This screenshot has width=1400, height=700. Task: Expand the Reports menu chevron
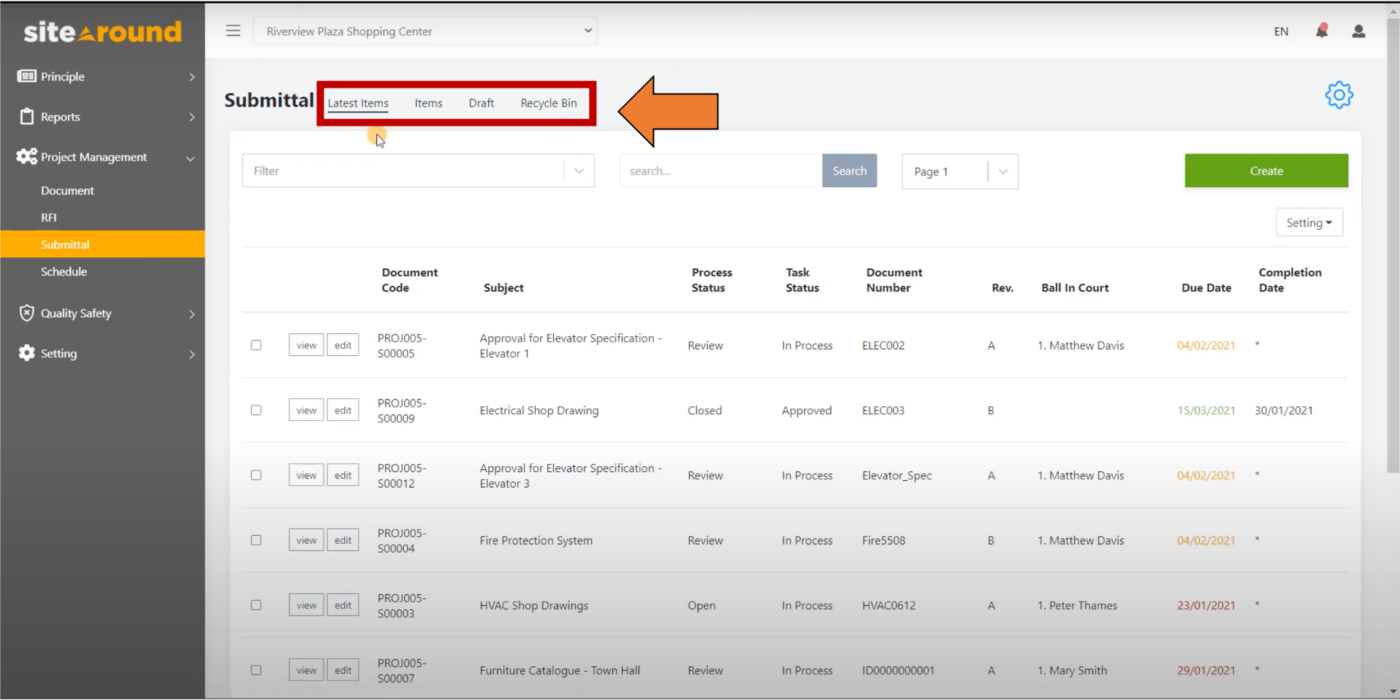tap(191, 117)
